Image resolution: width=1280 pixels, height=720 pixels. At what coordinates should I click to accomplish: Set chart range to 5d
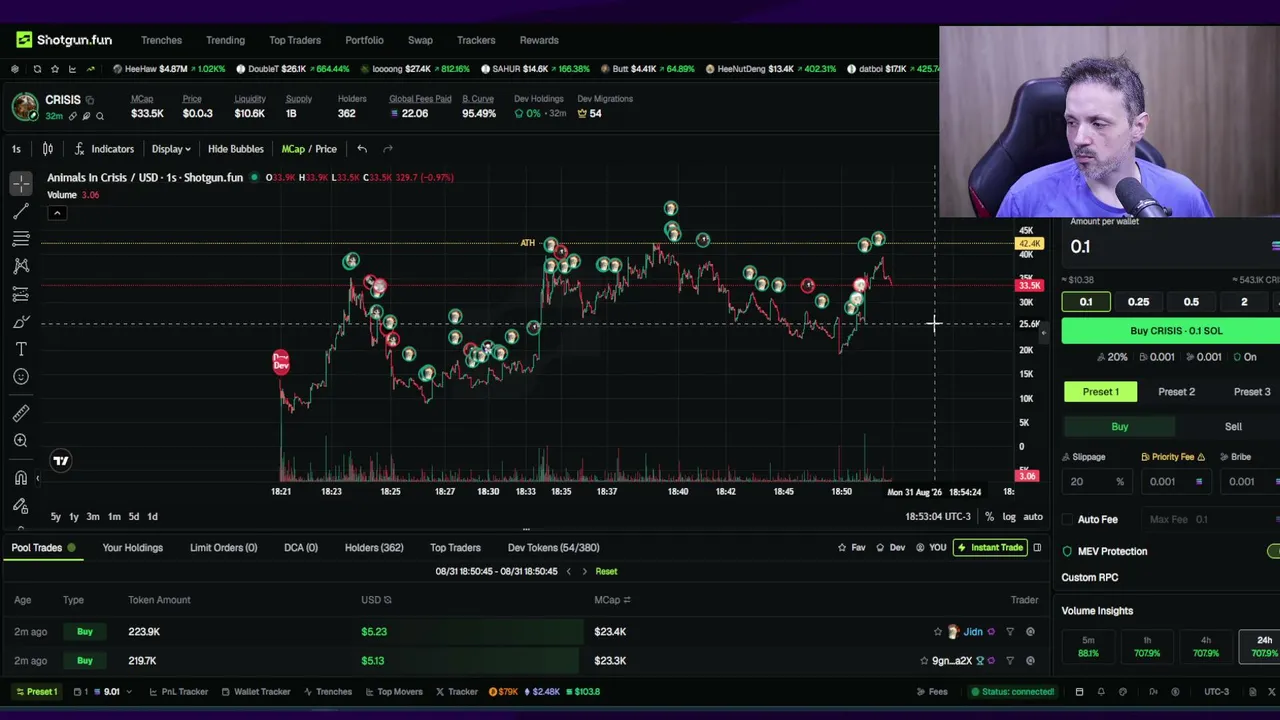(x=133, y=517)
